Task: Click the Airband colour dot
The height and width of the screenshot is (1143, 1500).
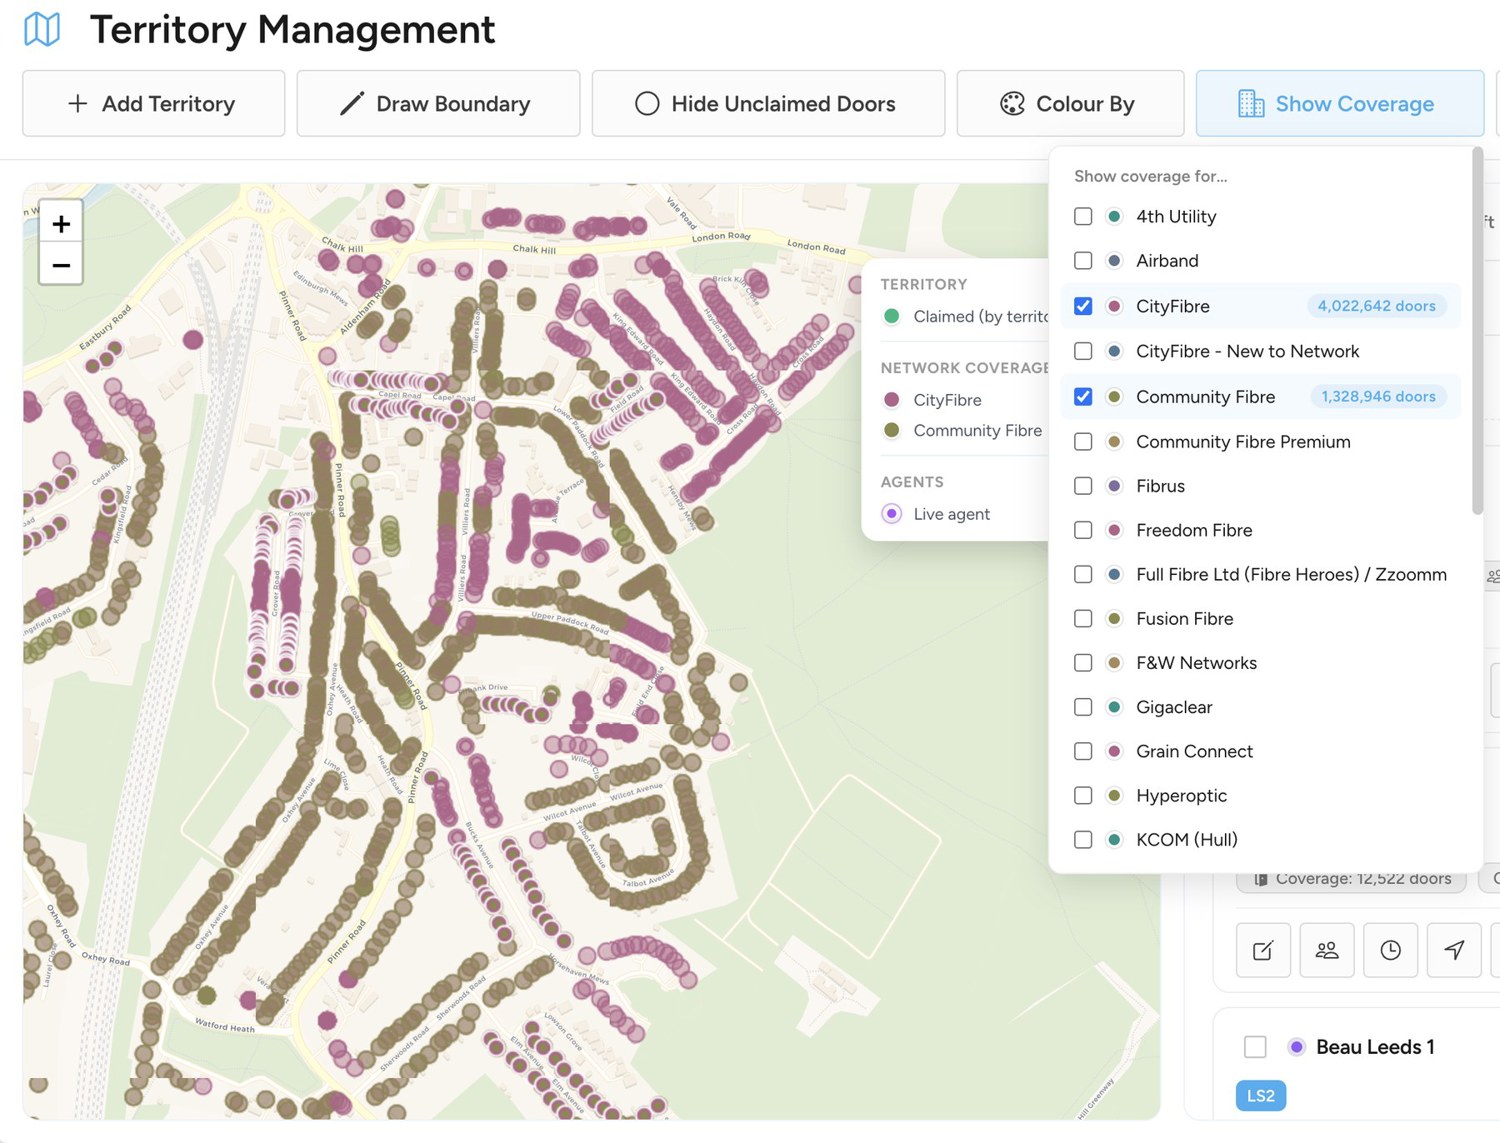Action: [1114, 260]
